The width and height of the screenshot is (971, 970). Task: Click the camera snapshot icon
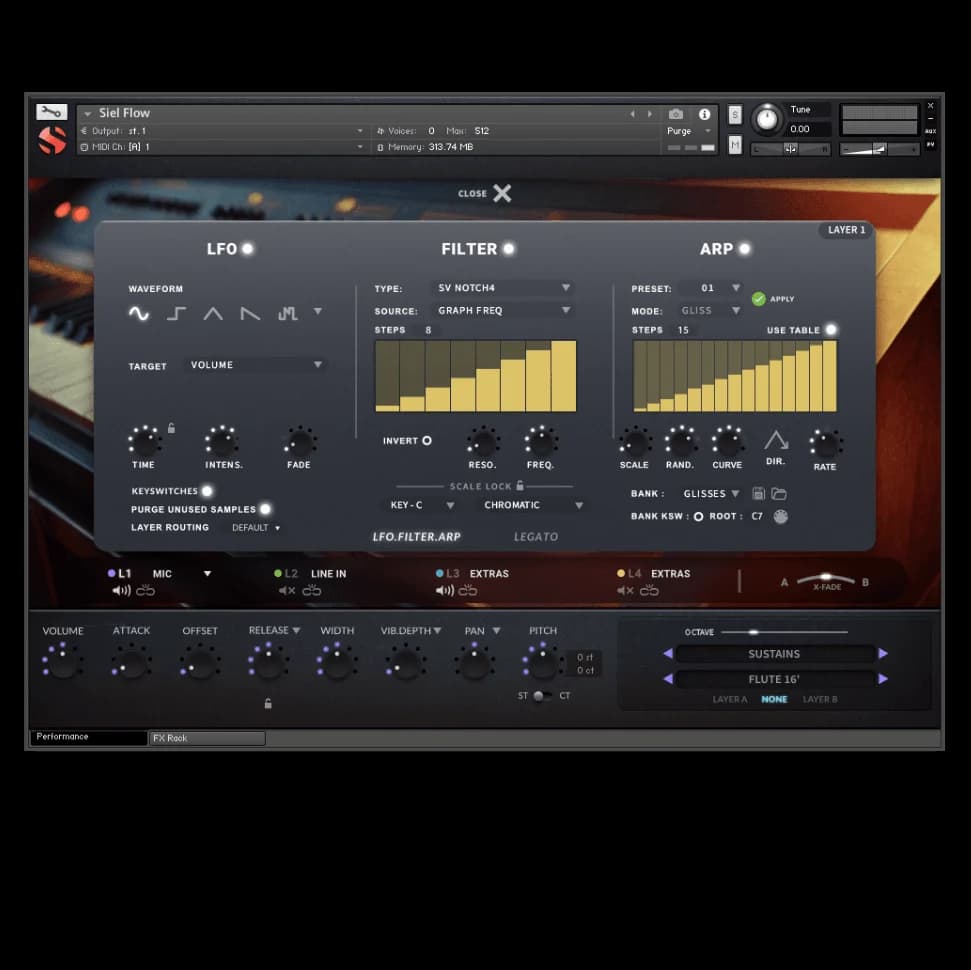pyautogui.click(x=676, y=115)
